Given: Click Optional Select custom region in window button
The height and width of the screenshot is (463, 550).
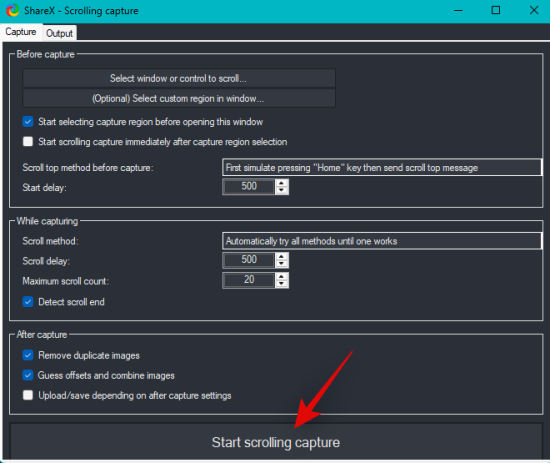Looking at the screenshot, I should coord(179,99).
